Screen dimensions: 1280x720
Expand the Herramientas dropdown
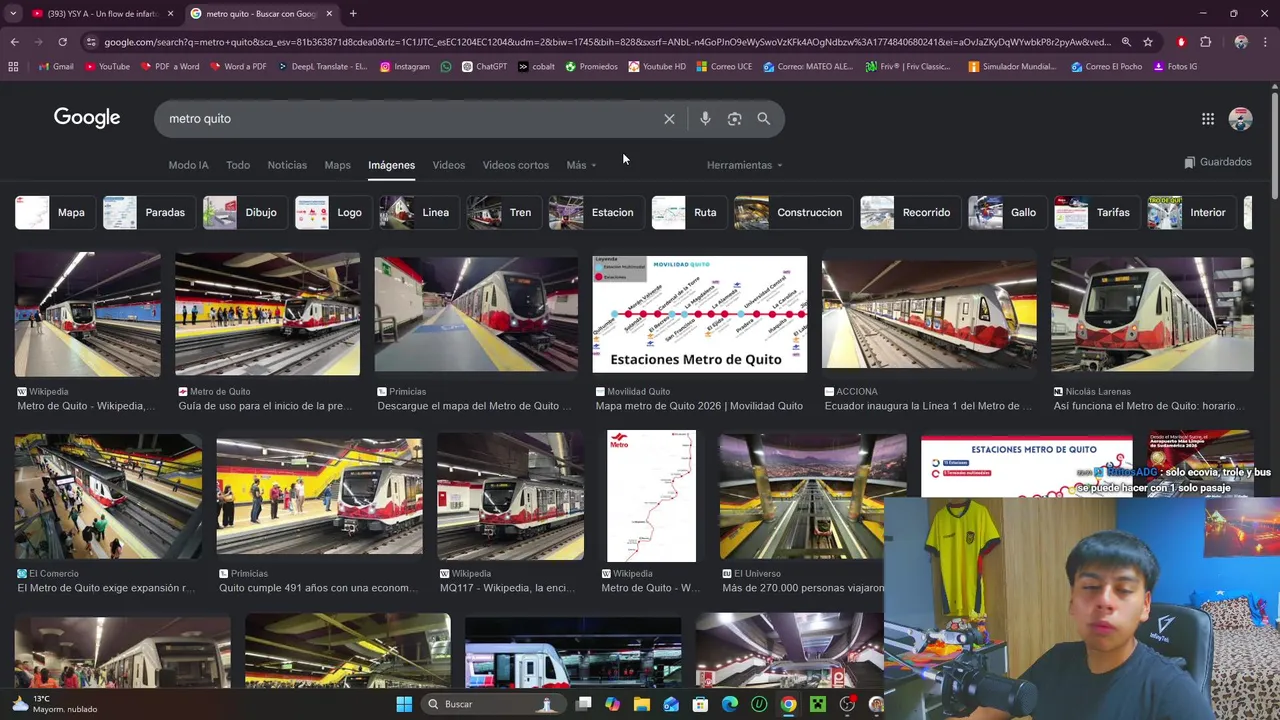[x=744, y=165]
